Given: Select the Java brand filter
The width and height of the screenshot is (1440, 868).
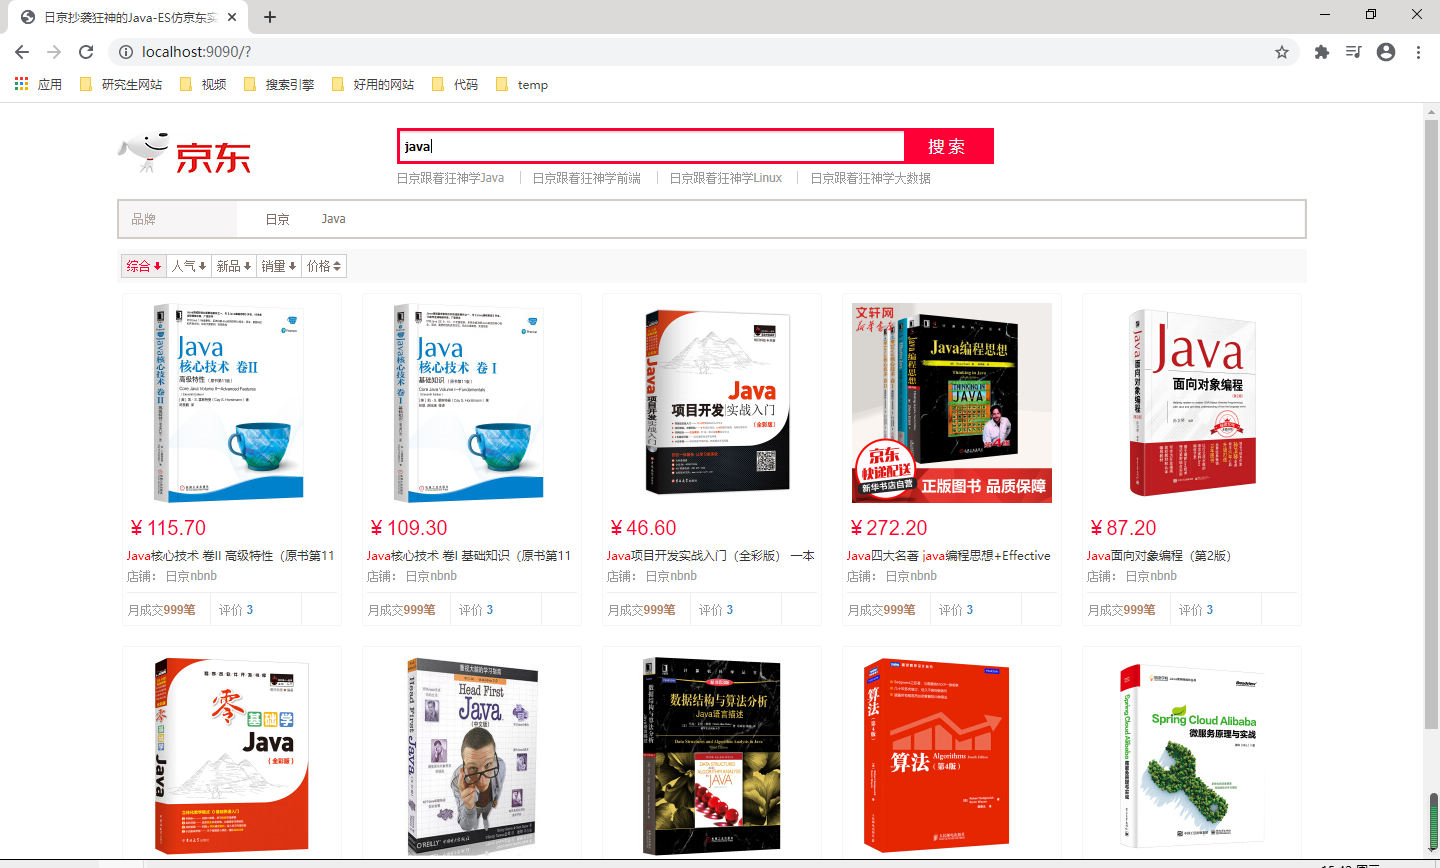Looking at the screenshot, I should click(x=333, y=219).
